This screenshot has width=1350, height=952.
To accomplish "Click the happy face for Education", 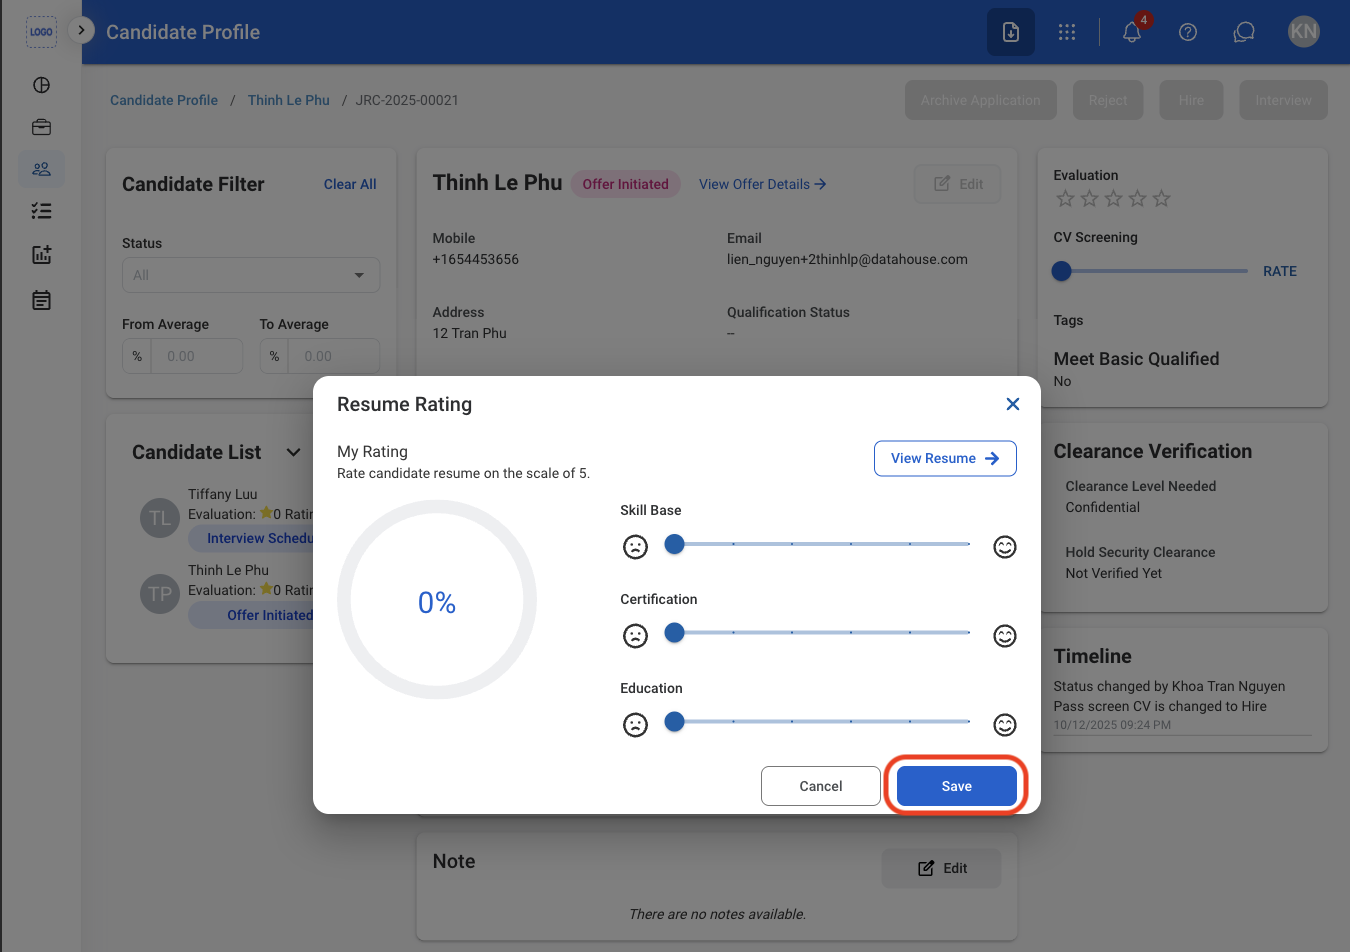I will [x=1005, y=724].
